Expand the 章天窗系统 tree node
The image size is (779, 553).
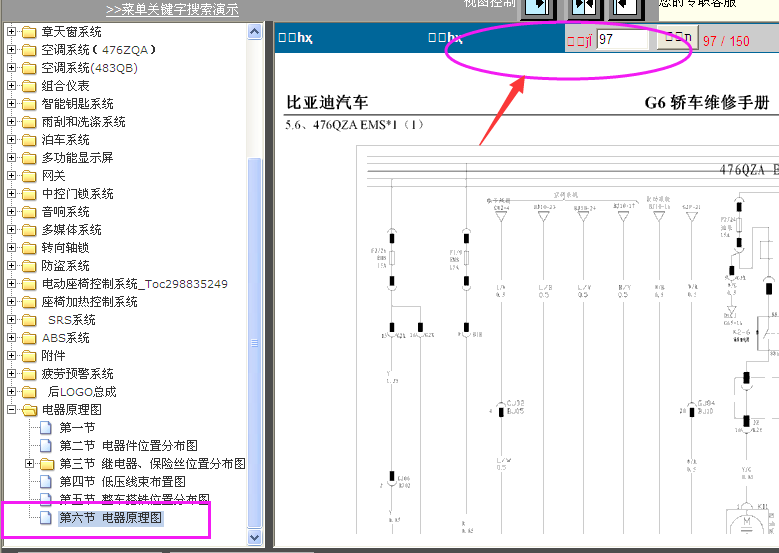coord(11,32)
